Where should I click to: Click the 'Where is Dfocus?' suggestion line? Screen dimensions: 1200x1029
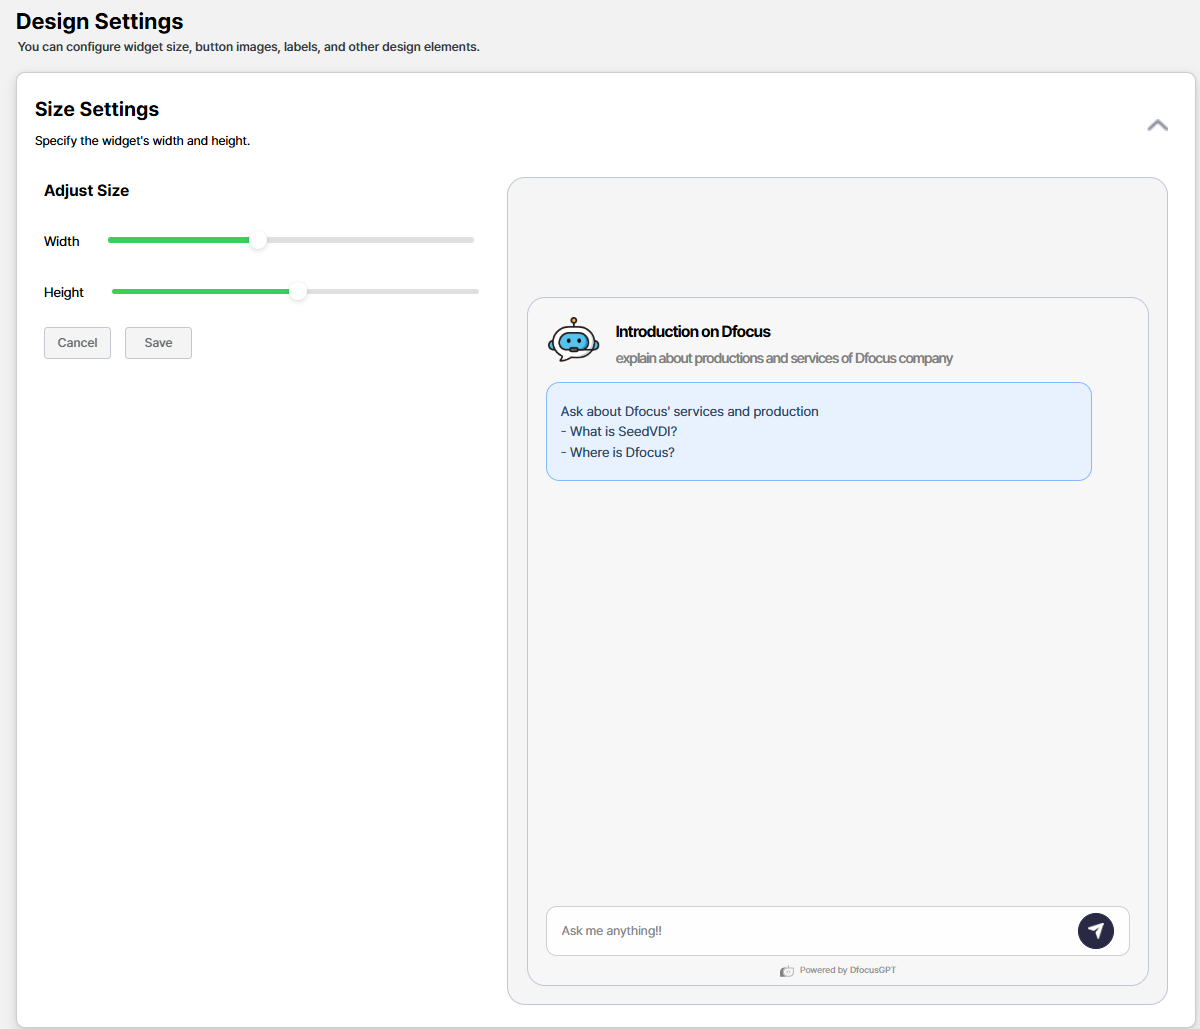(x=622, y=453)
